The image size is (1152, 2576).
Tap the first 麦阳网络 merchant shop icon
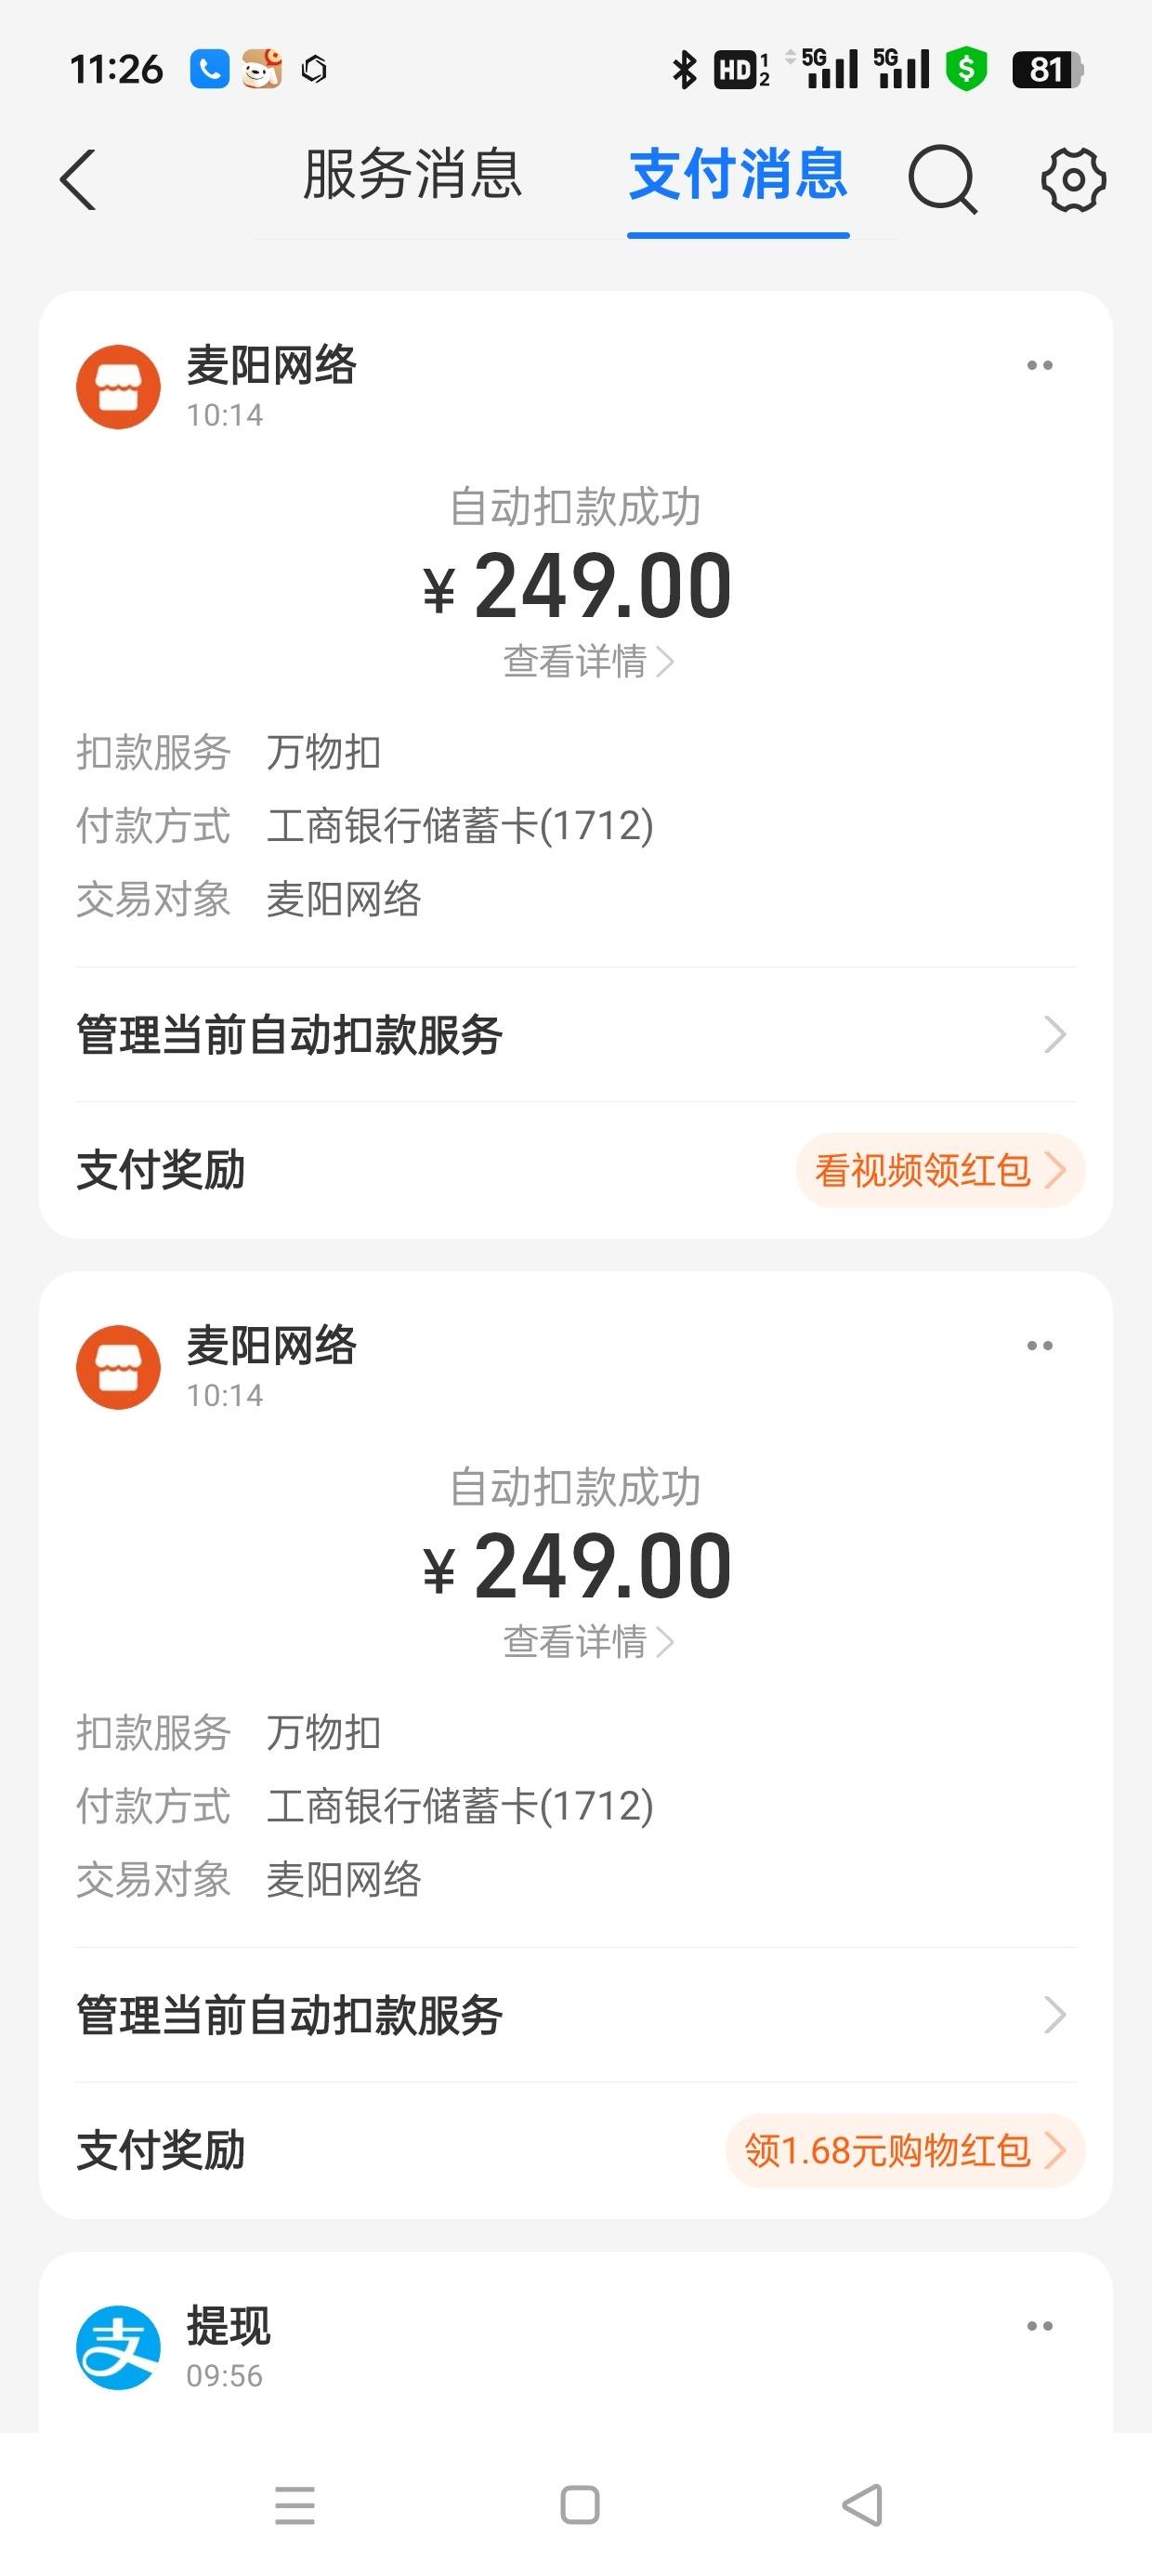click(x=118, y=387)
